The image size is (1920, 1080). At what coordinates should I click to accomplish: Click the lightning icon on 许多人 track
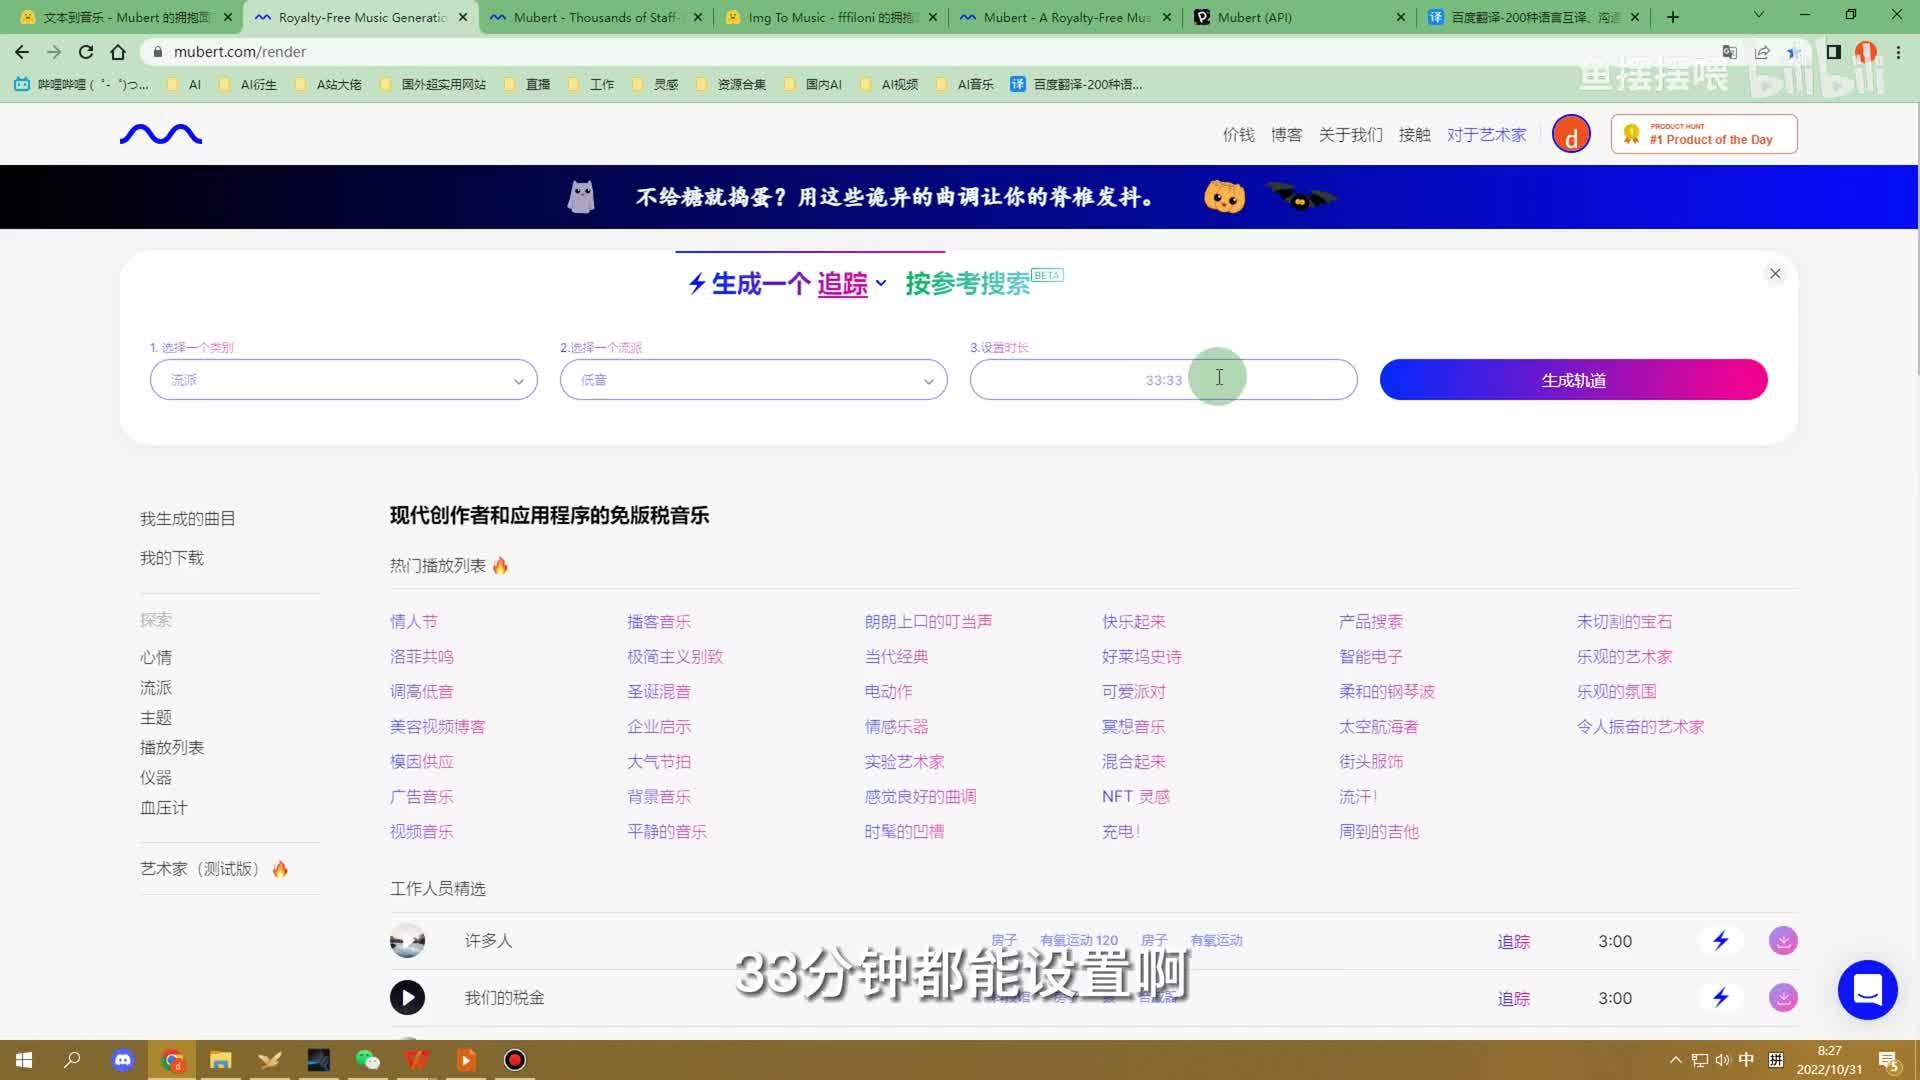pos(1720,940)
